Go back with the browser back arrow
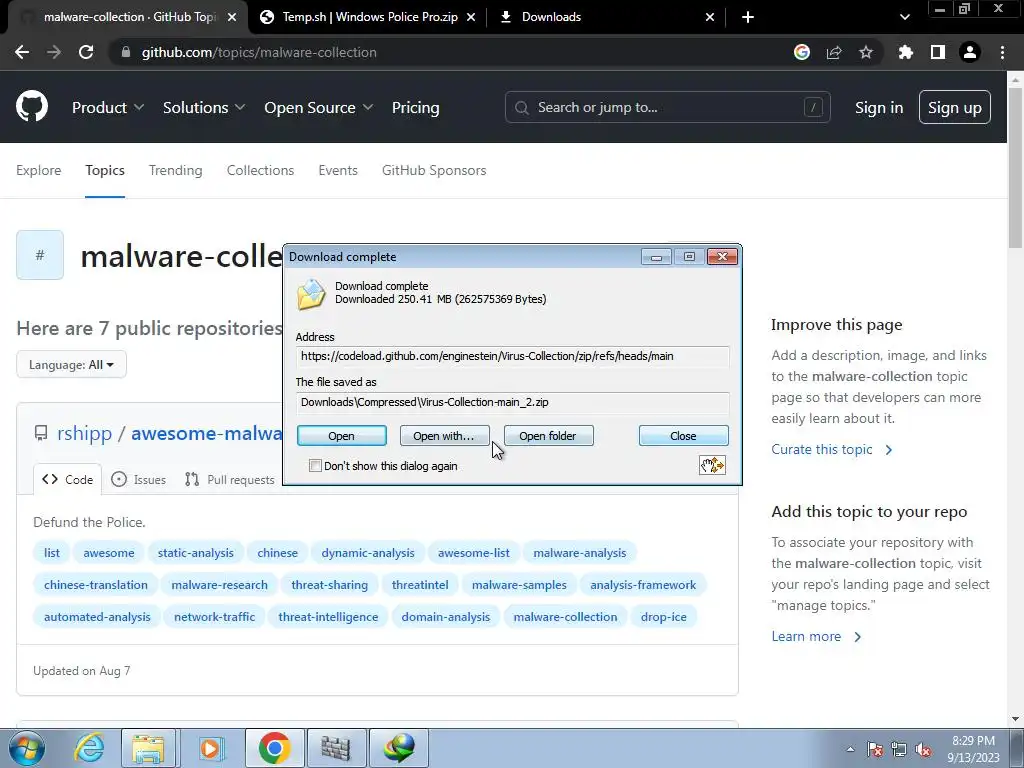Viewport: 1024px width, 768px height. 22,52
